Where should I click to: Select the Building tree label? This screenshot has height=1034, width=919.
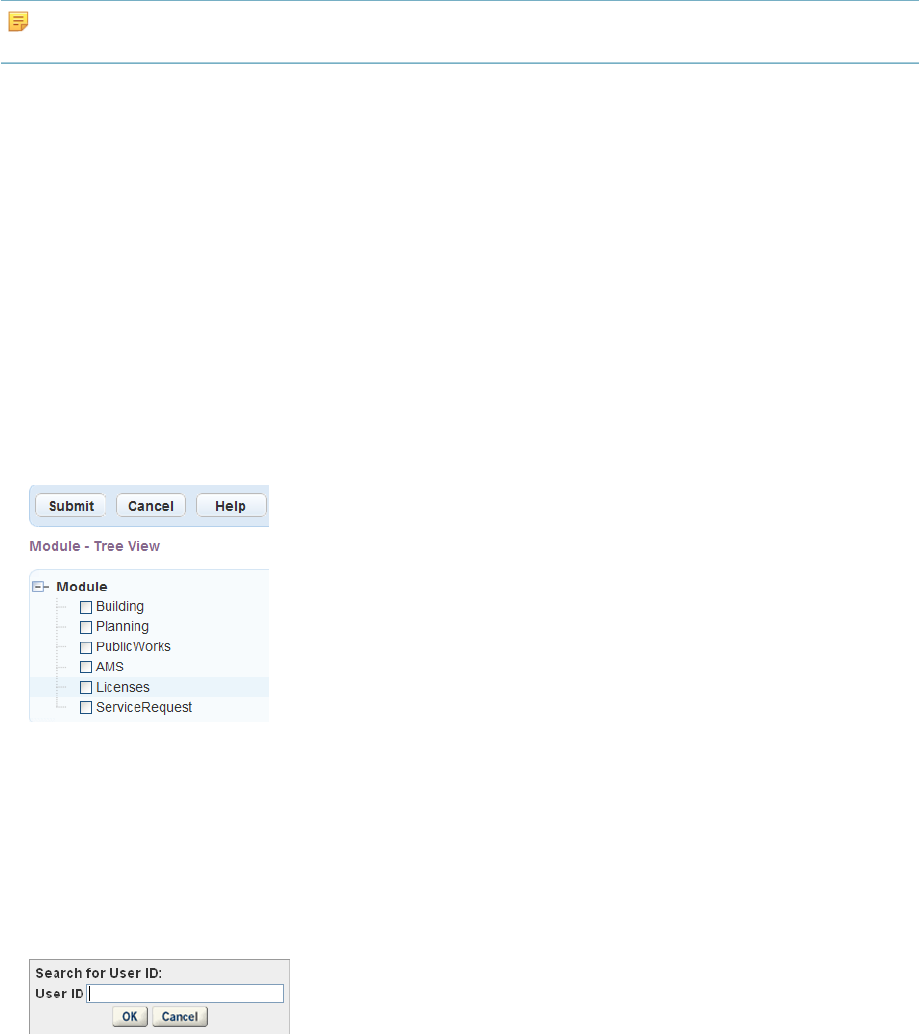120,607
